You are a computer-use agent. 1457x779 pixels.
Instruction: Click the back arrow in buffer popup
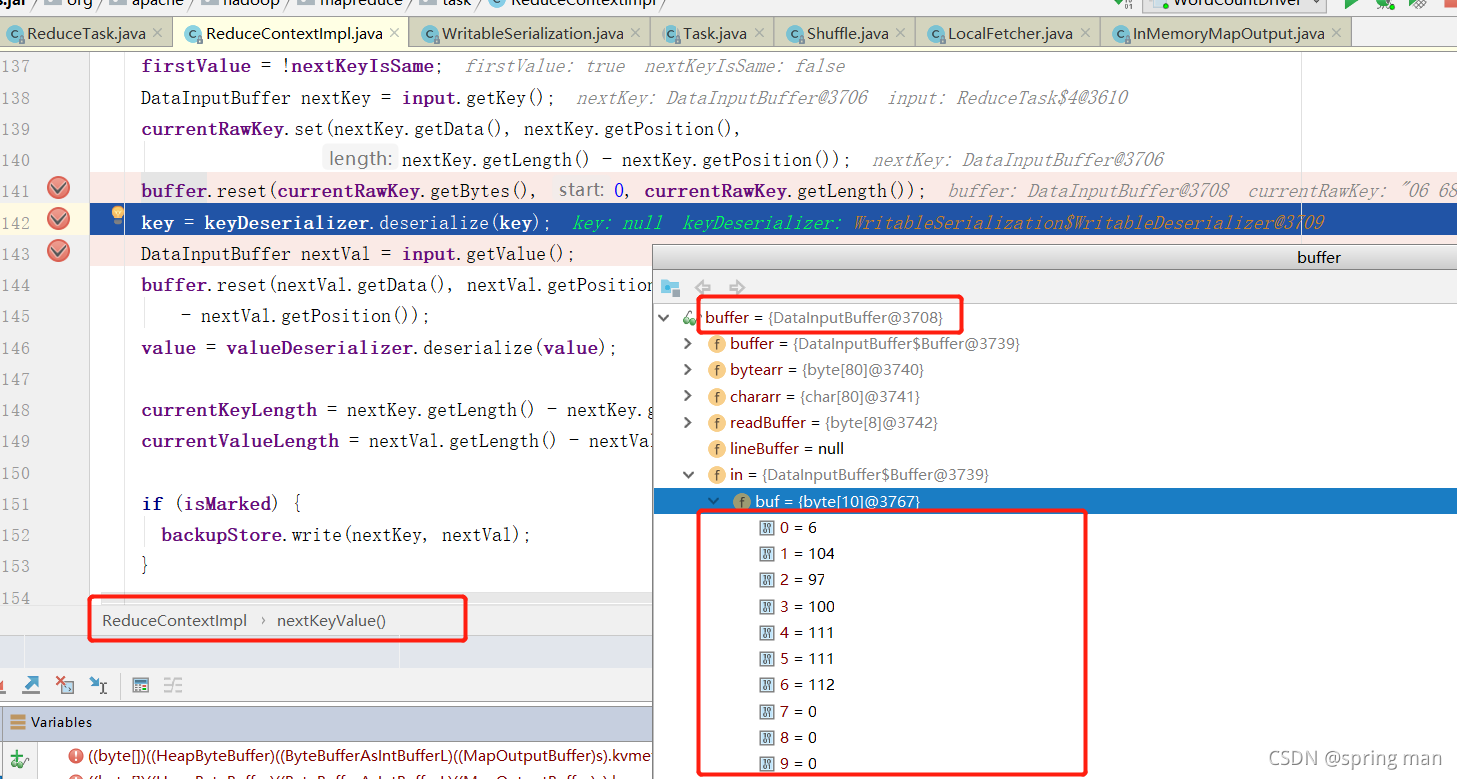703,287
